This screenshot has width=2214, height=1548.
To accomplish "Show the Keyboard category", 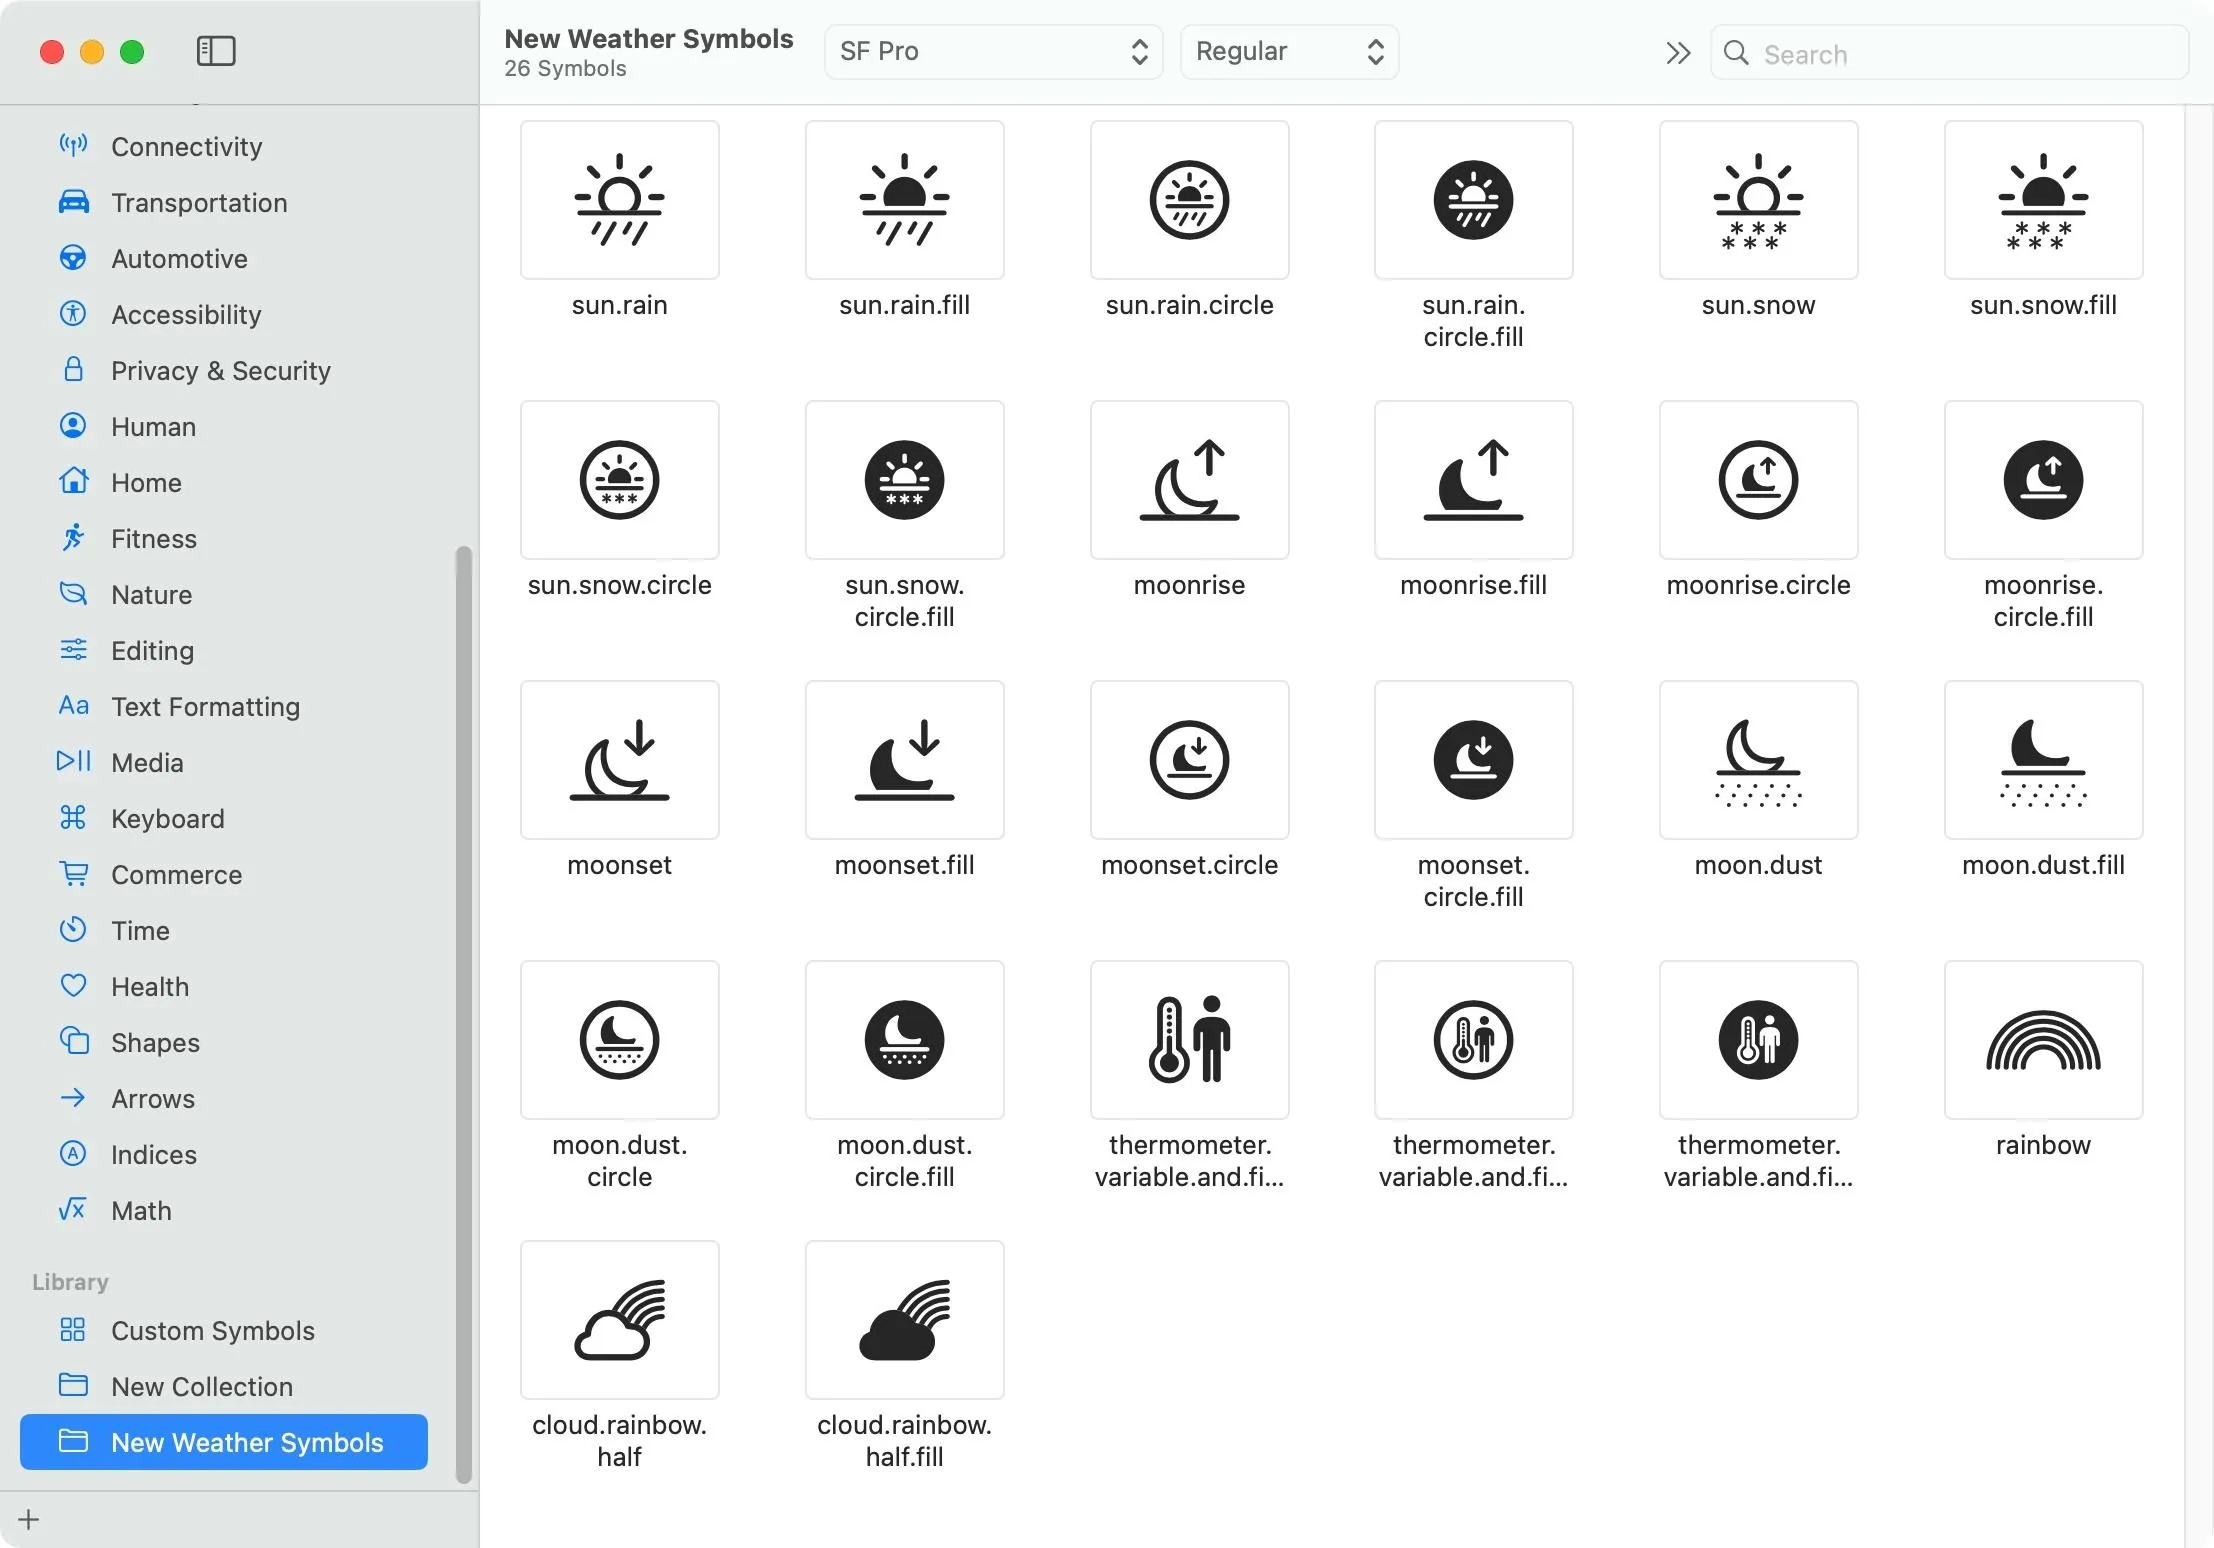I will point(224,818).
